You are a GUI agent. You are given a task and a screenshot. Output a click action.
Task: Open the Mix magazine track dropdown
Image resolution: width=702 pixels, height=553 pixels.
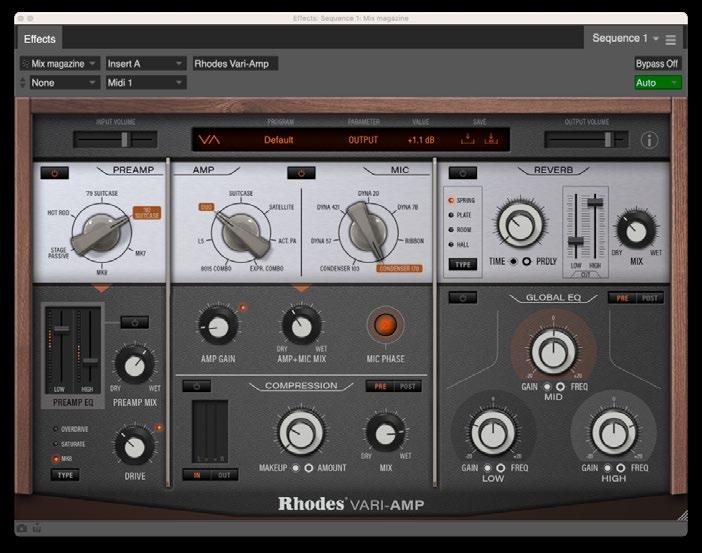click(59, 64)
